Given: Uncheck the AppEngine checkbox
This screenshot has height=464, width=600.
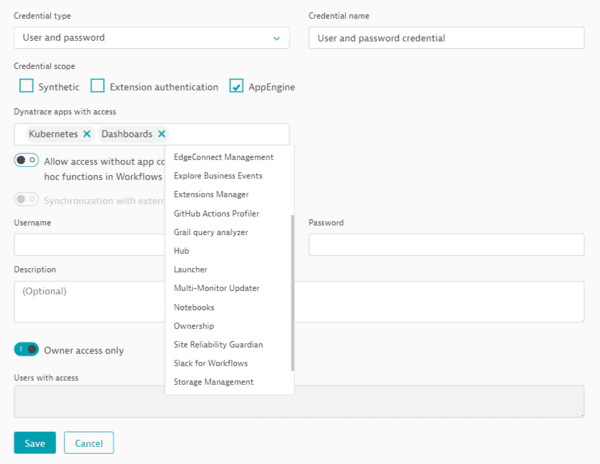Looking at the screenshot, I should coord(236,86).
